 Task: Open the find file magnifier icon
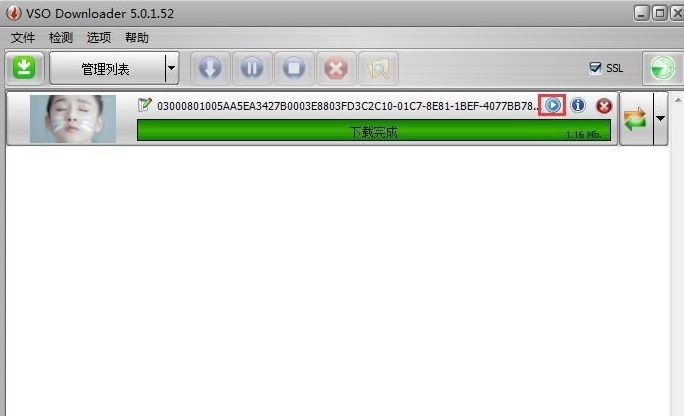coord(378,68)
